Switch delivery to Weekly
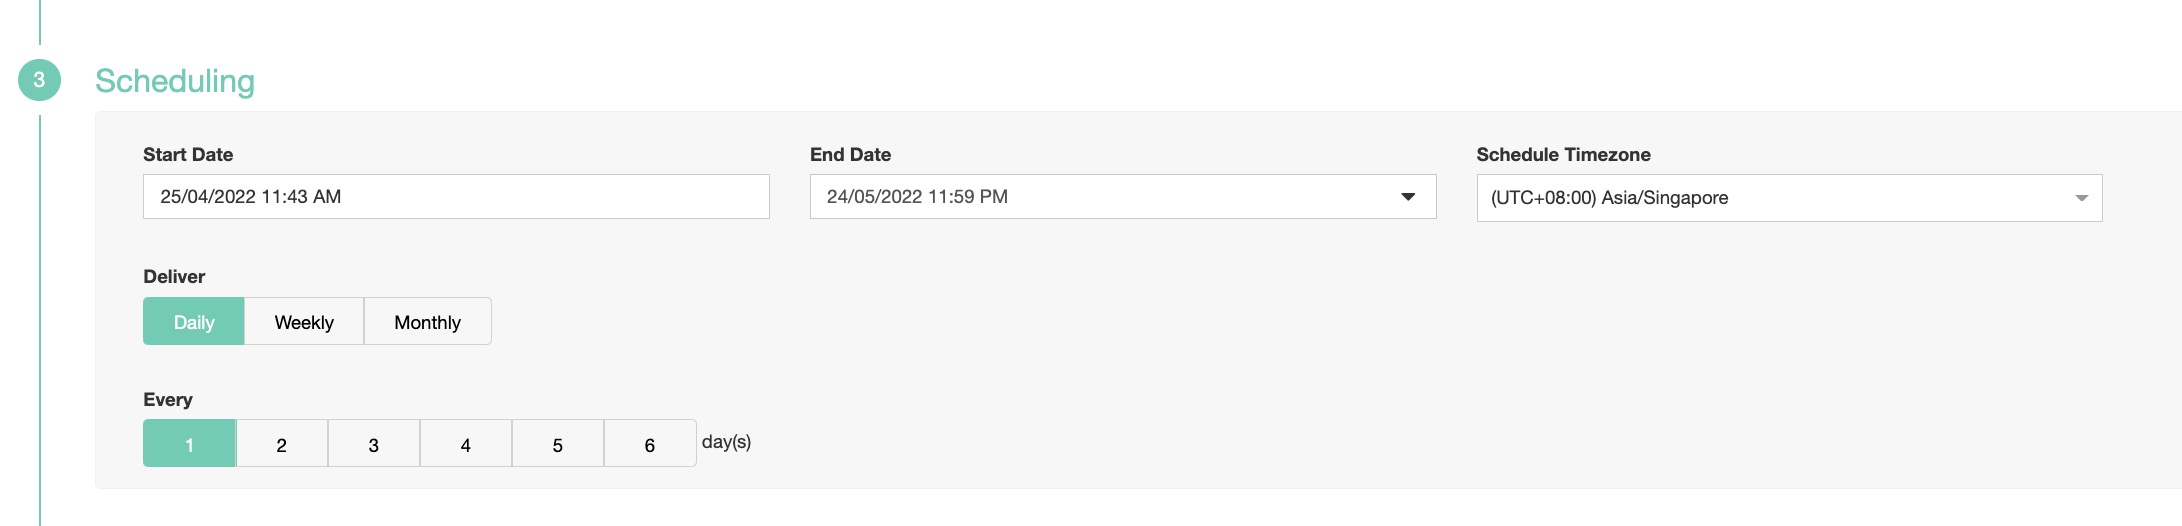Image resolution: width=2182 pixels, height=526 pixels. (304, 322)
